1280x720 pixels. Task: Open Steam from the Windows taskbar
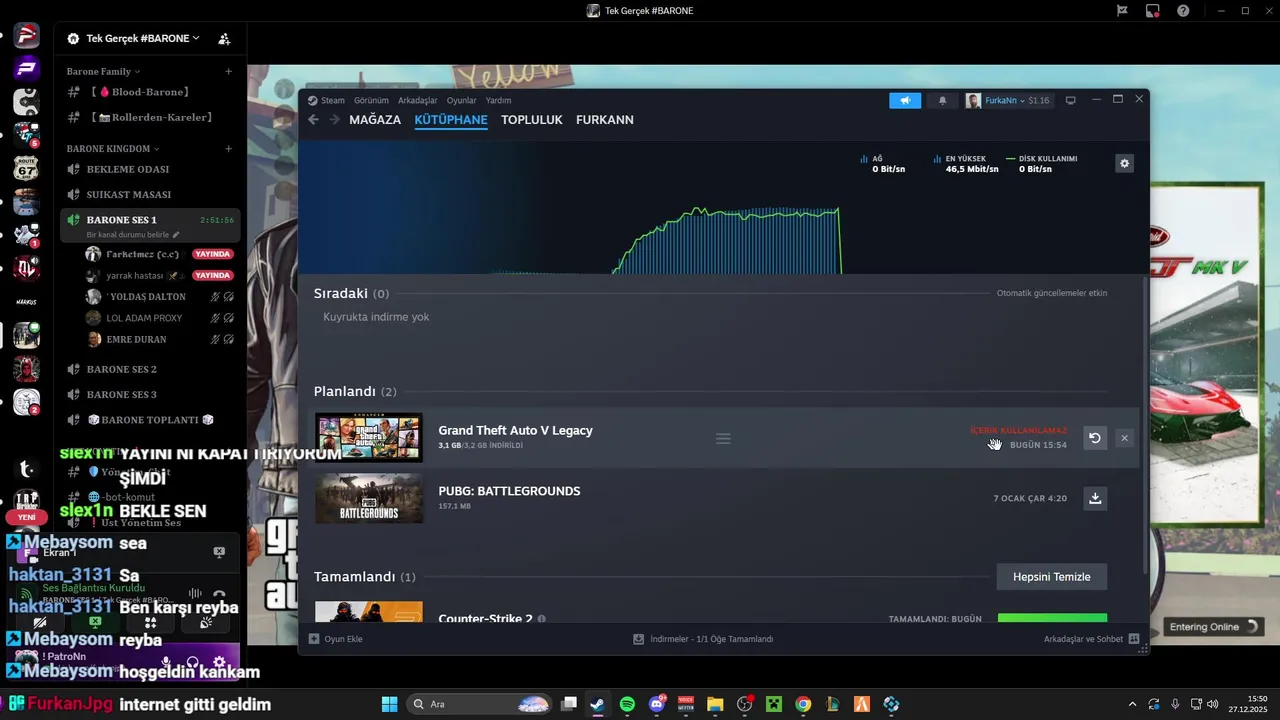coord(597,704)
